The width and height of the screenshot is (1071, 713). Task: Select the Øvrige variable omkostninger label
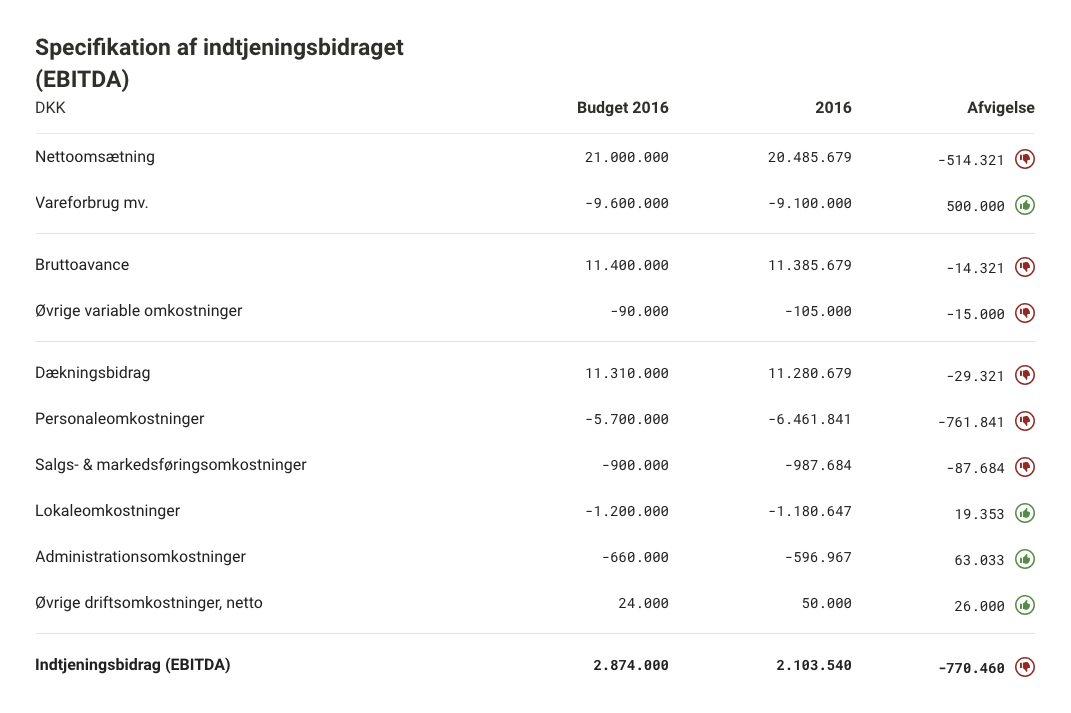tap(139, 311)
